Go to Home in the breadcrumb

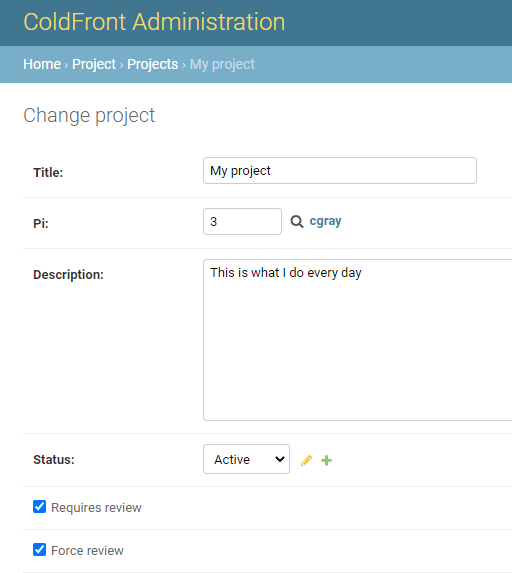click(42, 64)
